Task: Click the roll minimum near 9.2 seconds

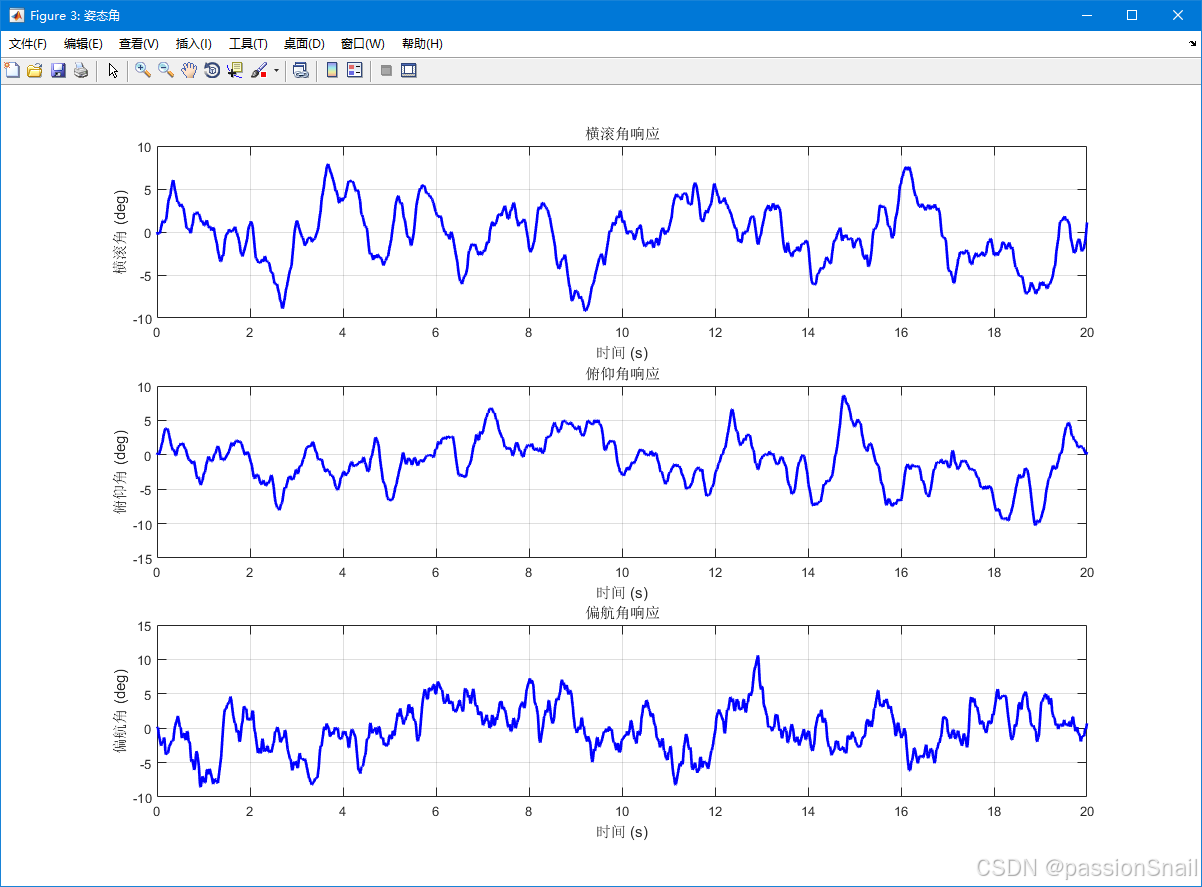Action: (x=586, y=309)
